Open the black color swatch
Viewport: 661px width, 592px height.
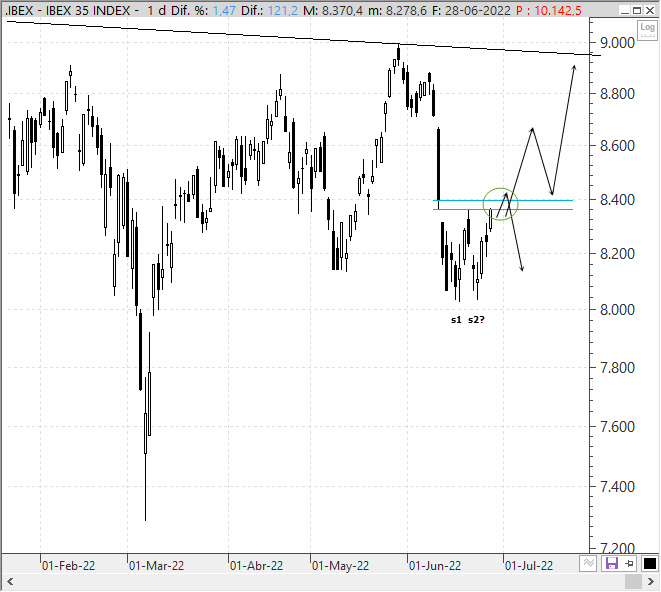pos(650,563)
